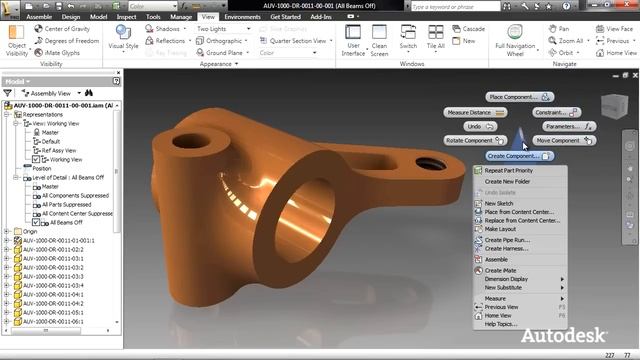Cascade open windows
This screenshot has height=360, width=640.
(x=469, y=29)
